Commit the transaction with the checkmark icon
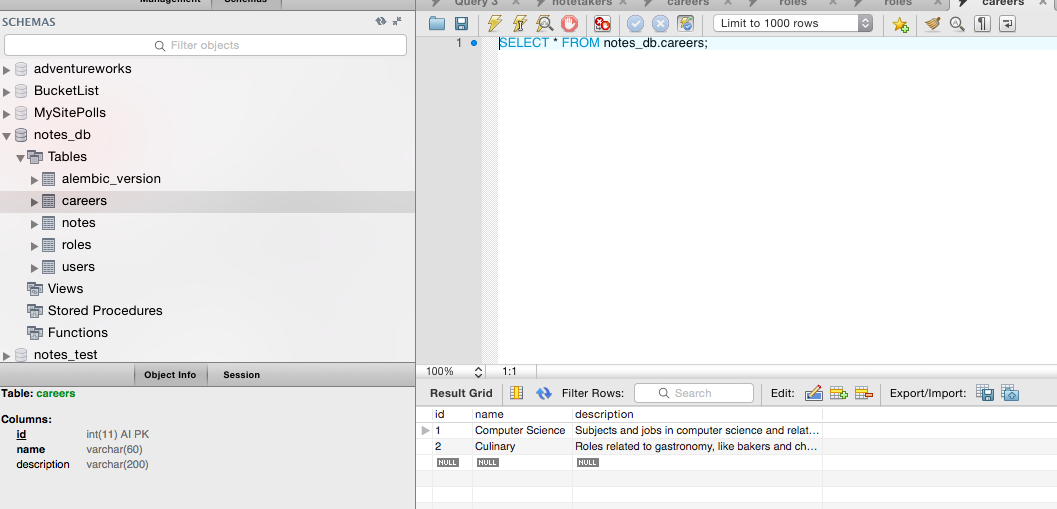 coord(635,24)
